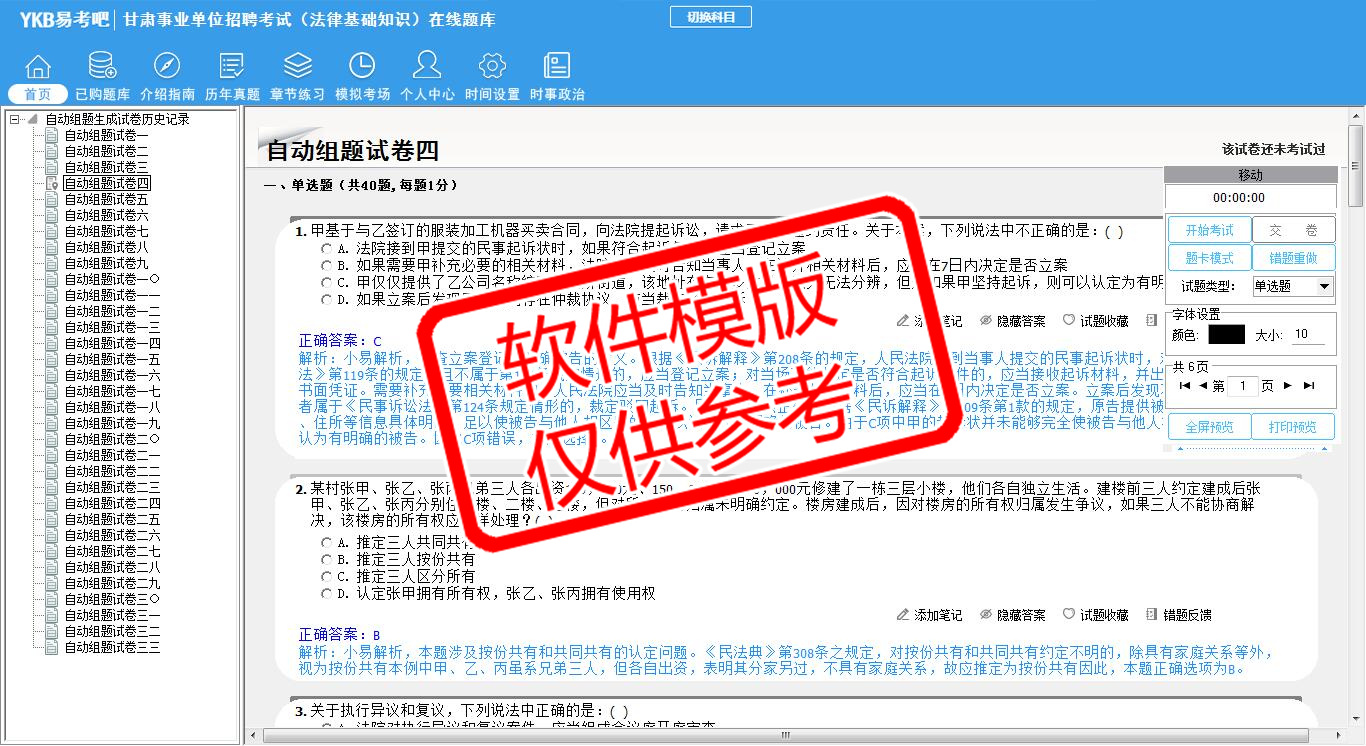Click the font size 大小 input field
The image size is (1366, 746).
click(1307, 335)
